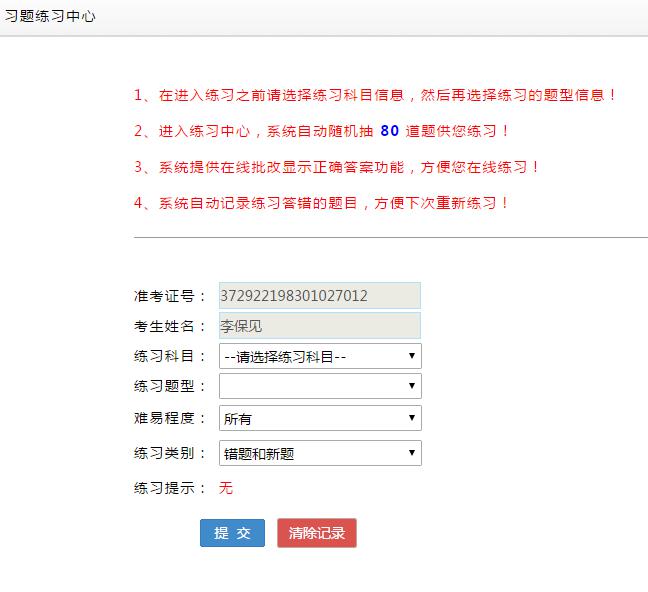Screen dimensions: 648x592
Task: Expand the empty 练习题型 dropdown
Action: tap(320, 386)
